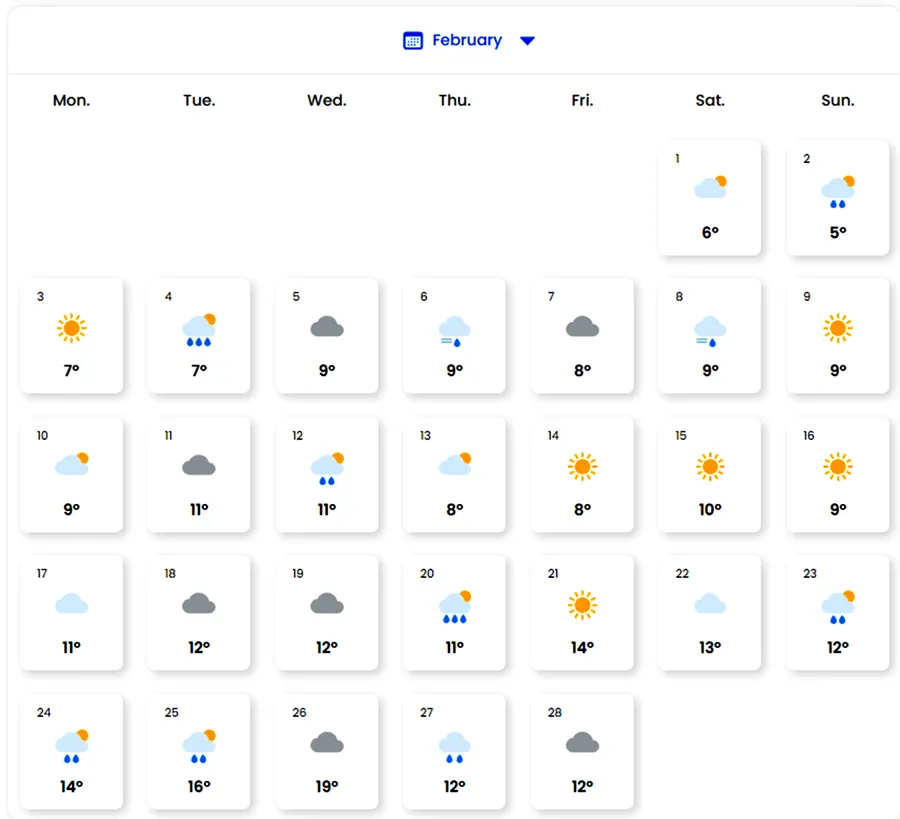The width and height of the screenshot is (900, 819).
Task: Click the Mon. column header
Action: [71, 100]
